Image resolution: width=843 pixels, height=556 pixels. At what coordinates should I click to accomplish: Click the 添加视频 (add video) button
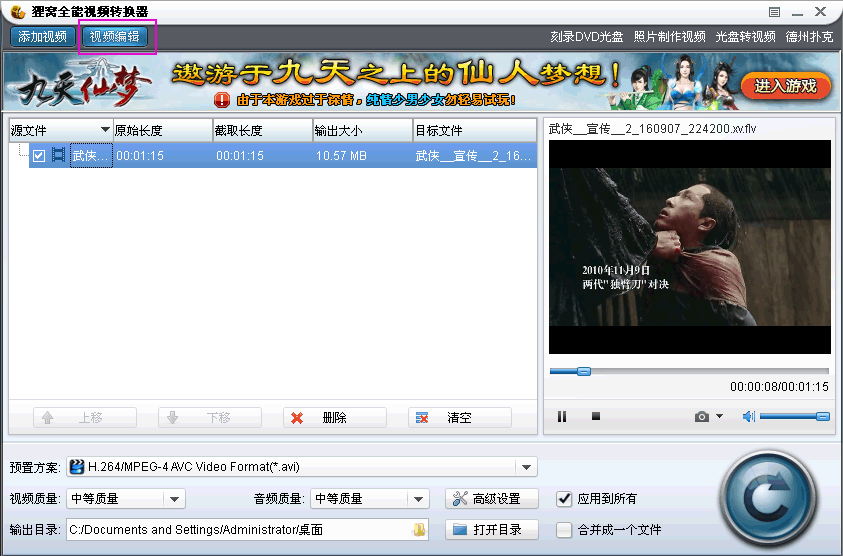click(x=42, y=37)
